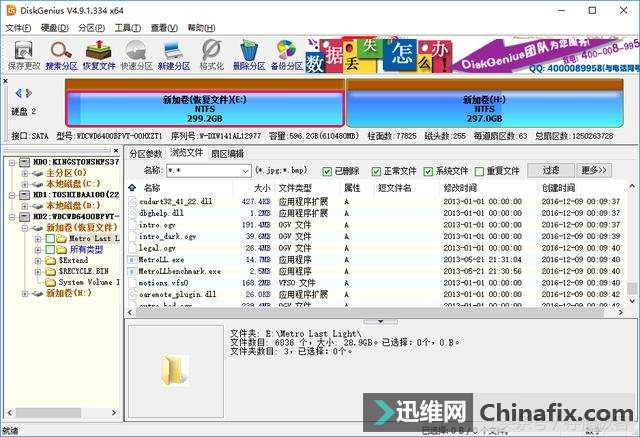Click the Filter (过滤) button
Image resolution: width=640 pixels, height=437 pixels.
tap(551, 171)
